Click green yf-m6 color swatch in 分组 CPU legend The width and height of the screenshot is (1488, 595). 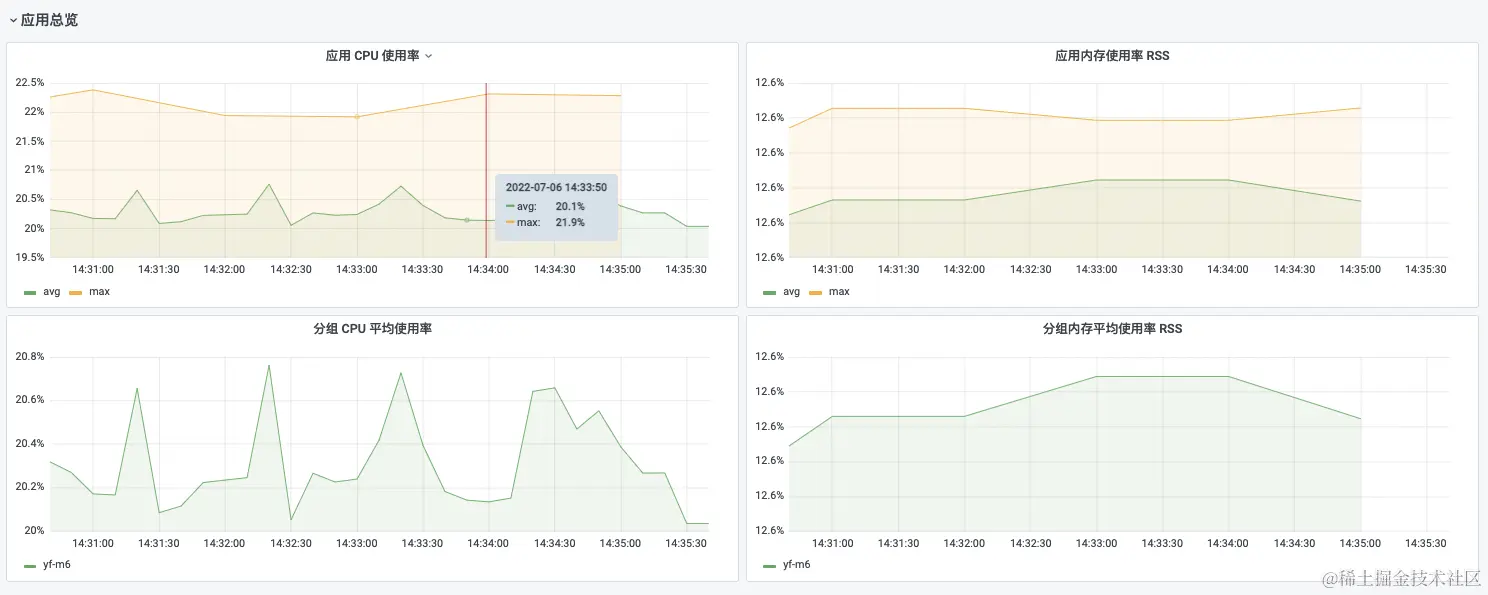[29, 565]
